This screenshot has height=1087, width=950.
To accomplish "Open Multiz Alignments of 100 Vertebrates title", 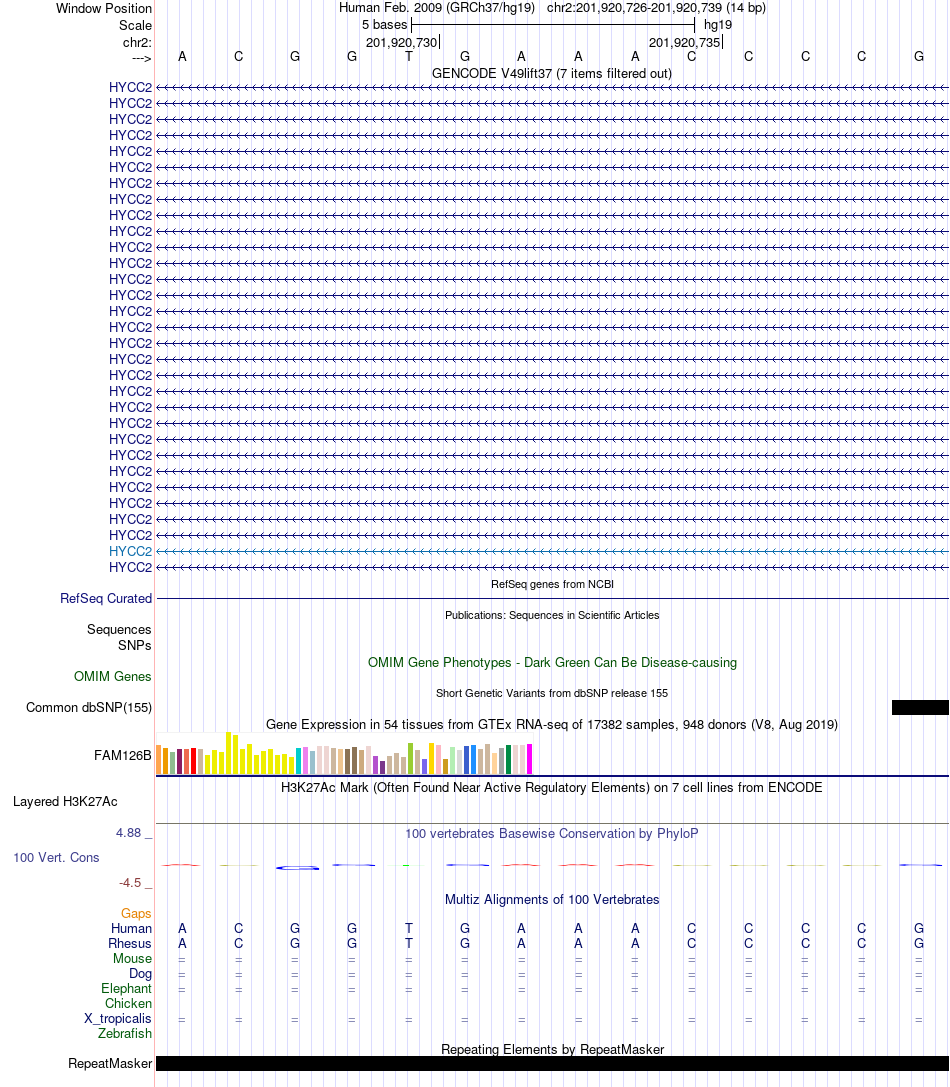I will 552,899.
